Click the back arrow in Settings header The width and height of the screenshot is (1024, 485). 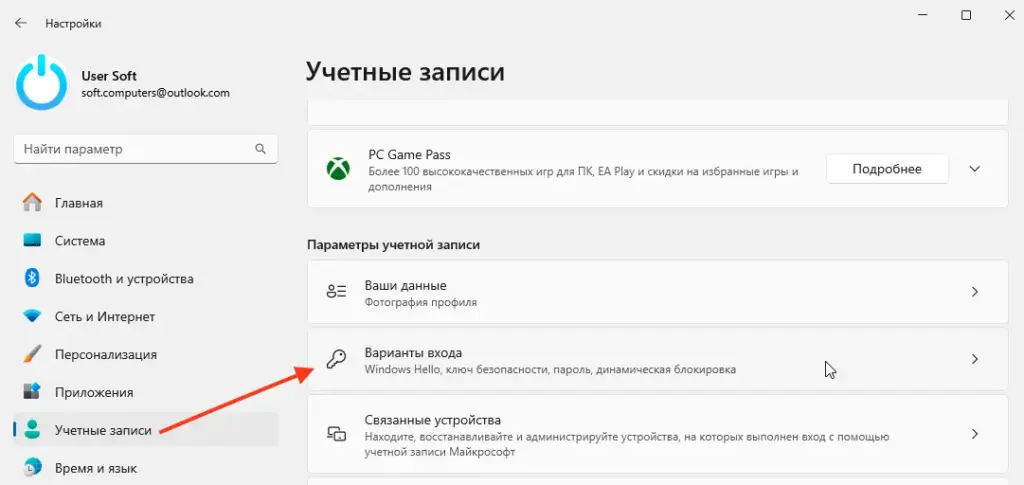[20, 23]
